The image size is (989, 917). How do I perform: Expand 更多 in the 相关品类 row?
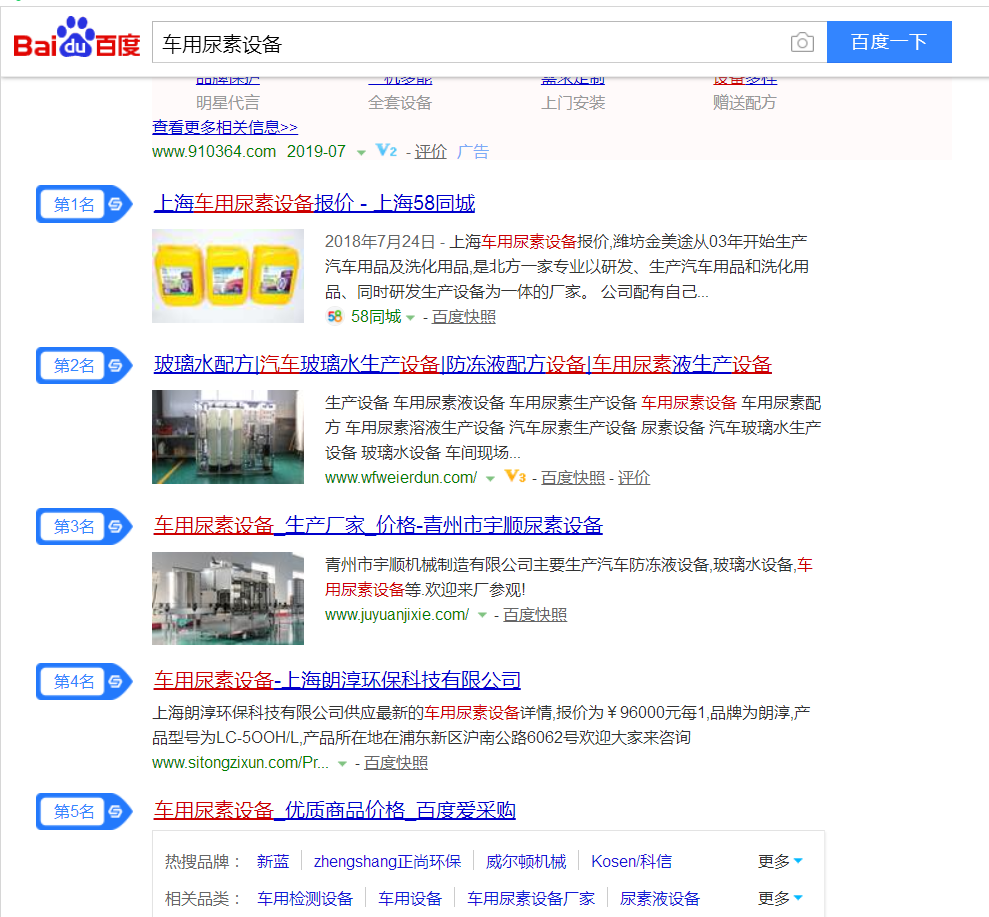780,899
